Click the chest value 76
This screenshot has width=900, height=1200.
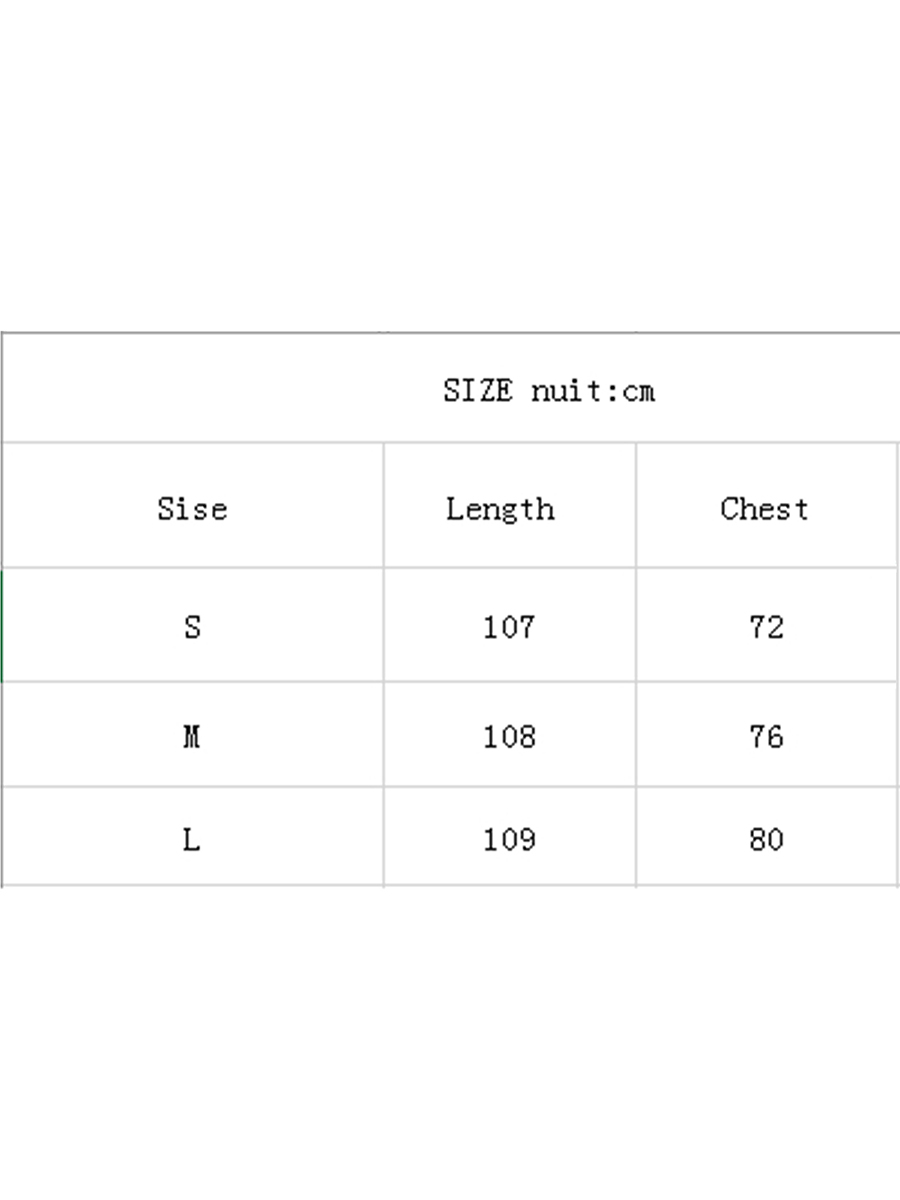point(766,737)
